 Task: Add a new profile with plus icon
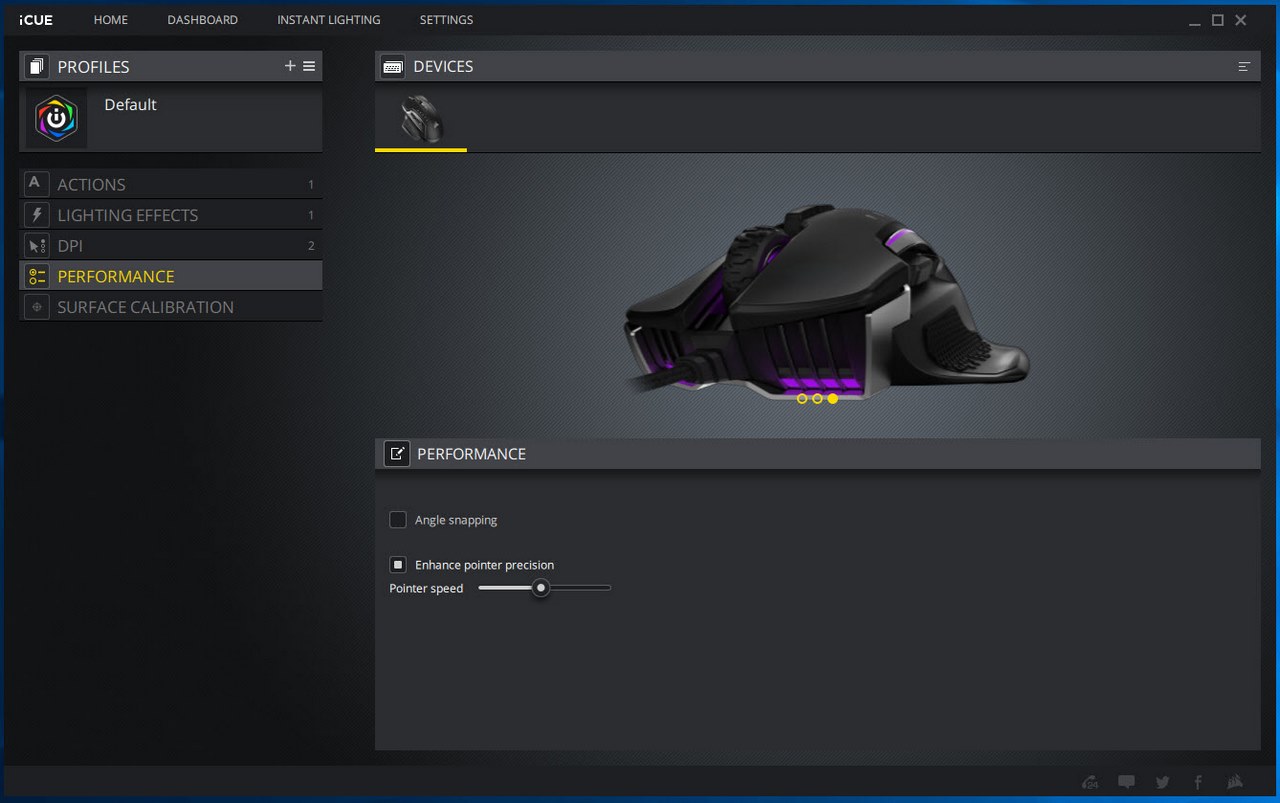290,66
